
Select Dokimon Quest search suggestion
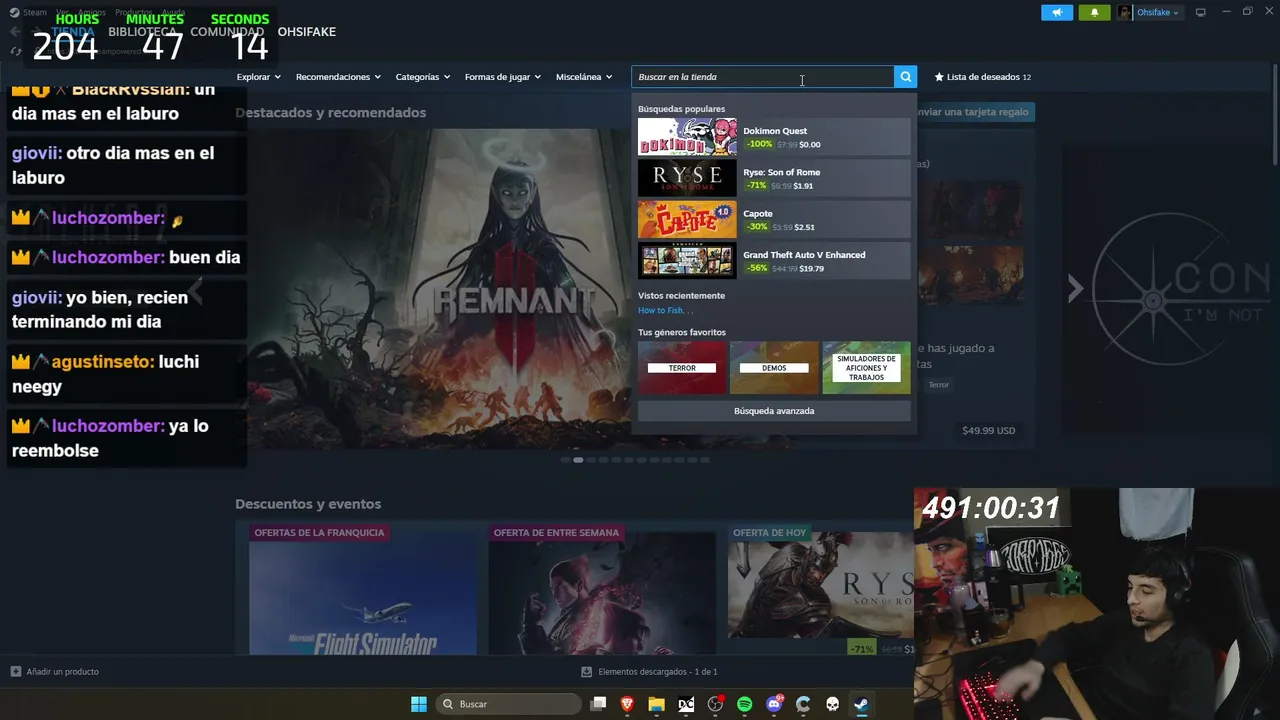point(774,137)
